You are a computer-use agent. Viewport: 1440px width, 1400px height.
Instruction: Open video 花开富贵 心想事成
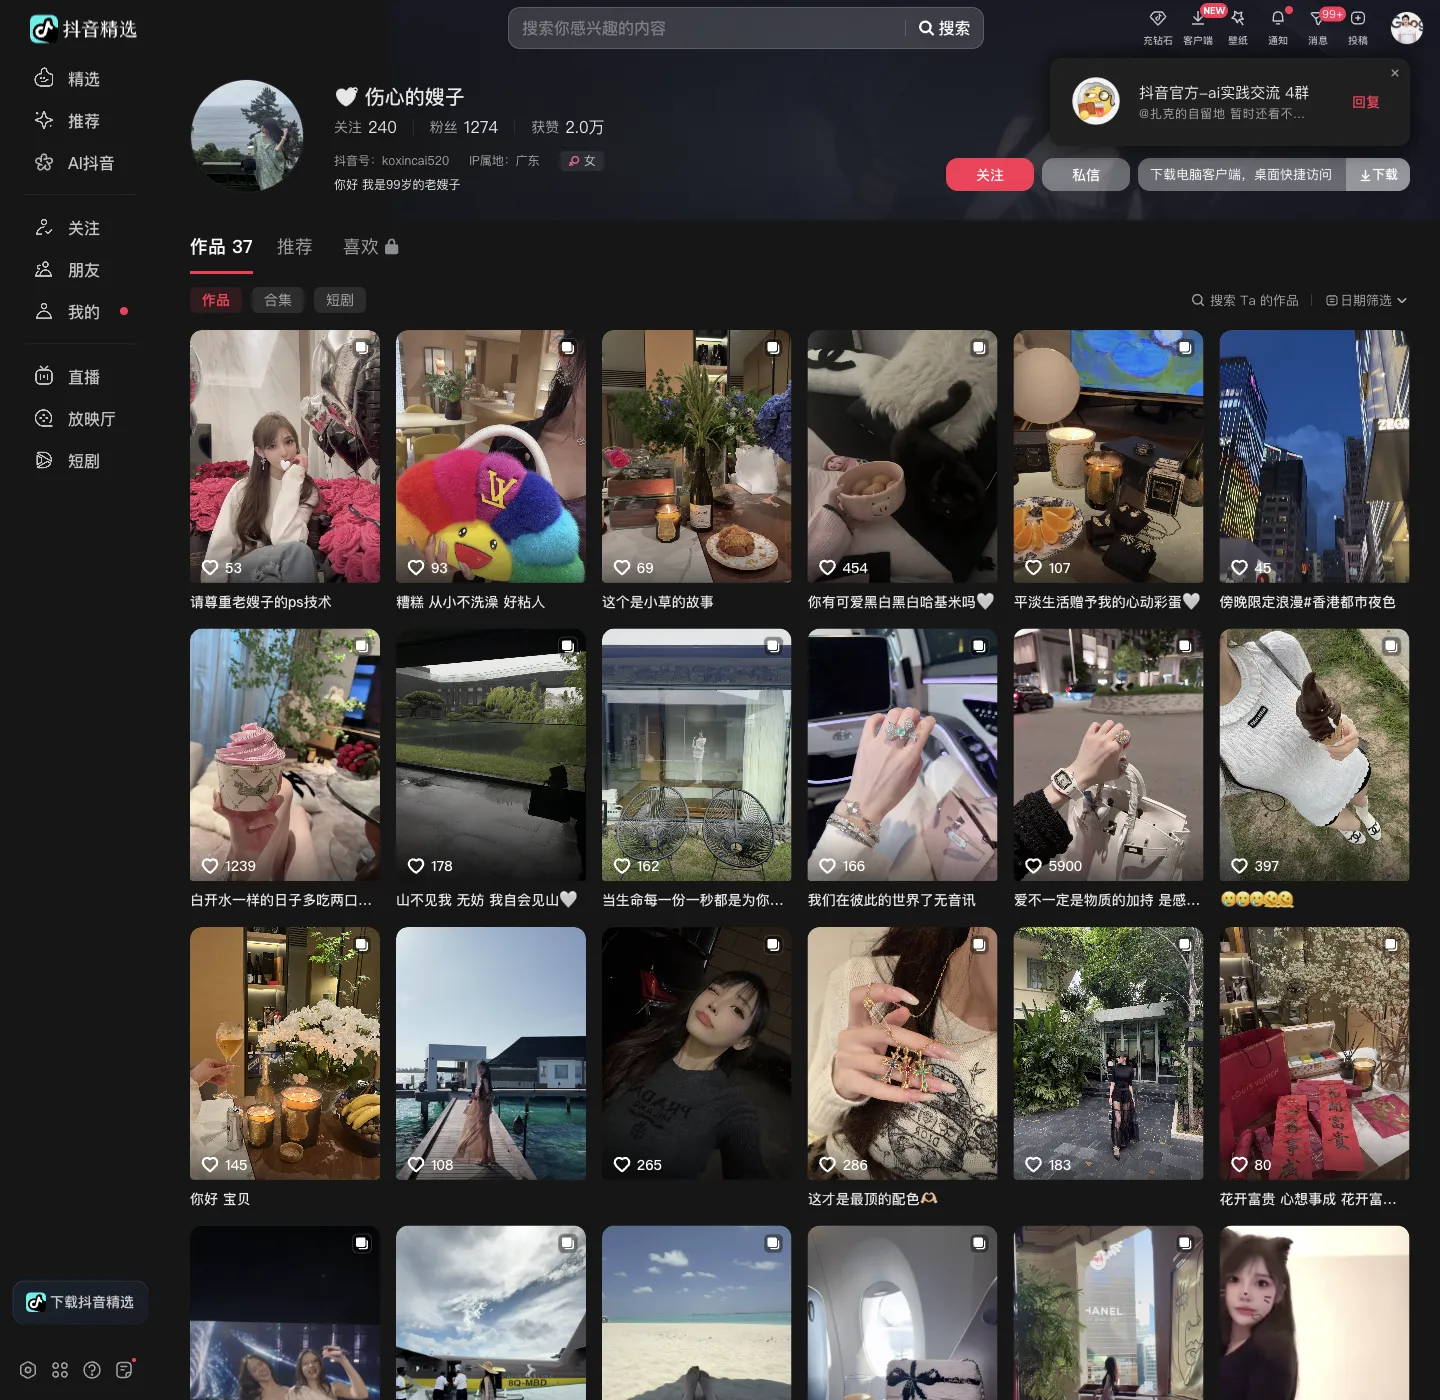(x=1315, y=1053)
